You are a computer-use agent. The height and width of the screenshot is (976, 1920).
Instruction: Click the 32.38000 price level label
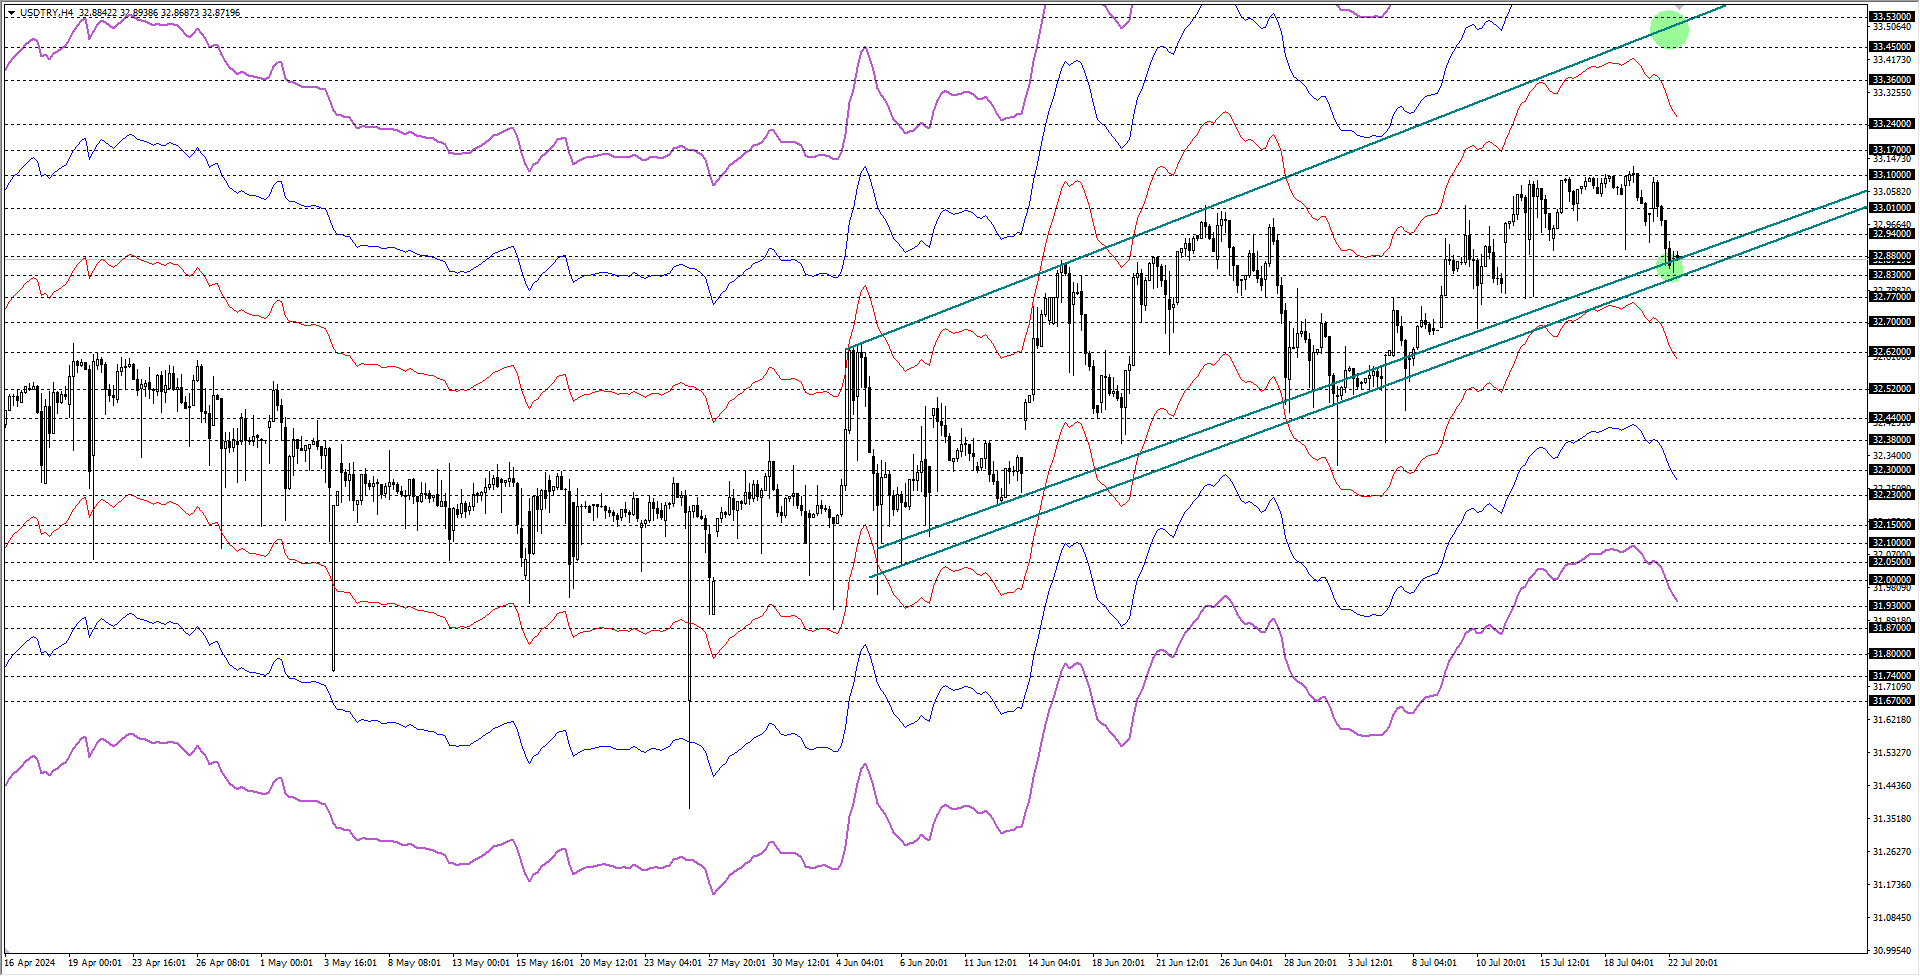click(1891, 440)
